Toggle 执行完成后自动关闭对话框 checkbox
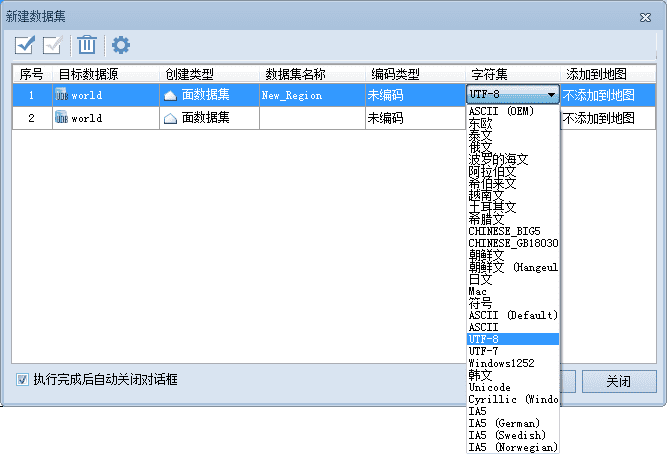The height and width of the screenshot is (454, 667). pyautogui.click(x=22, y=379)
